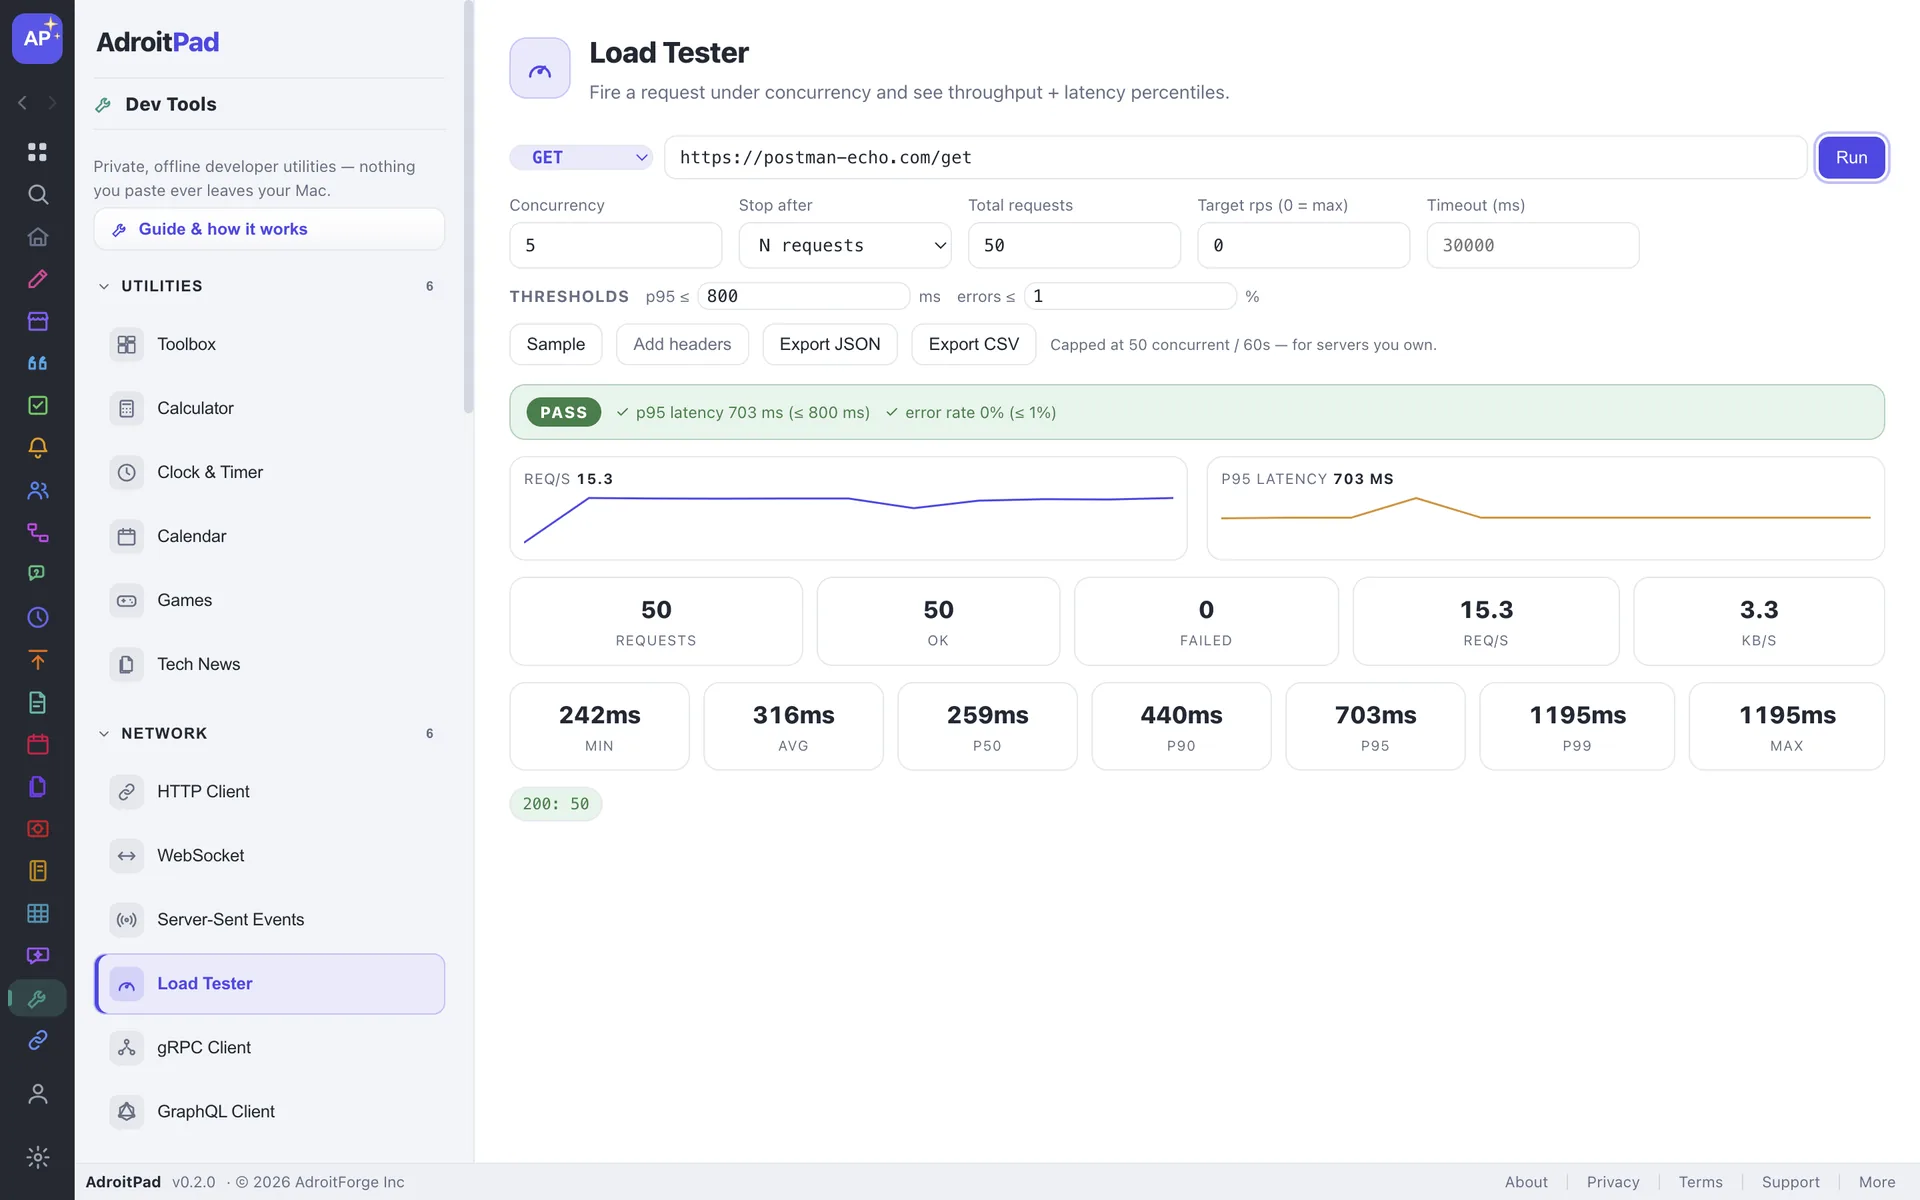Open the people contacts icon in rail
This screenshot has width=1920, height=1200.
coord(37,490)
